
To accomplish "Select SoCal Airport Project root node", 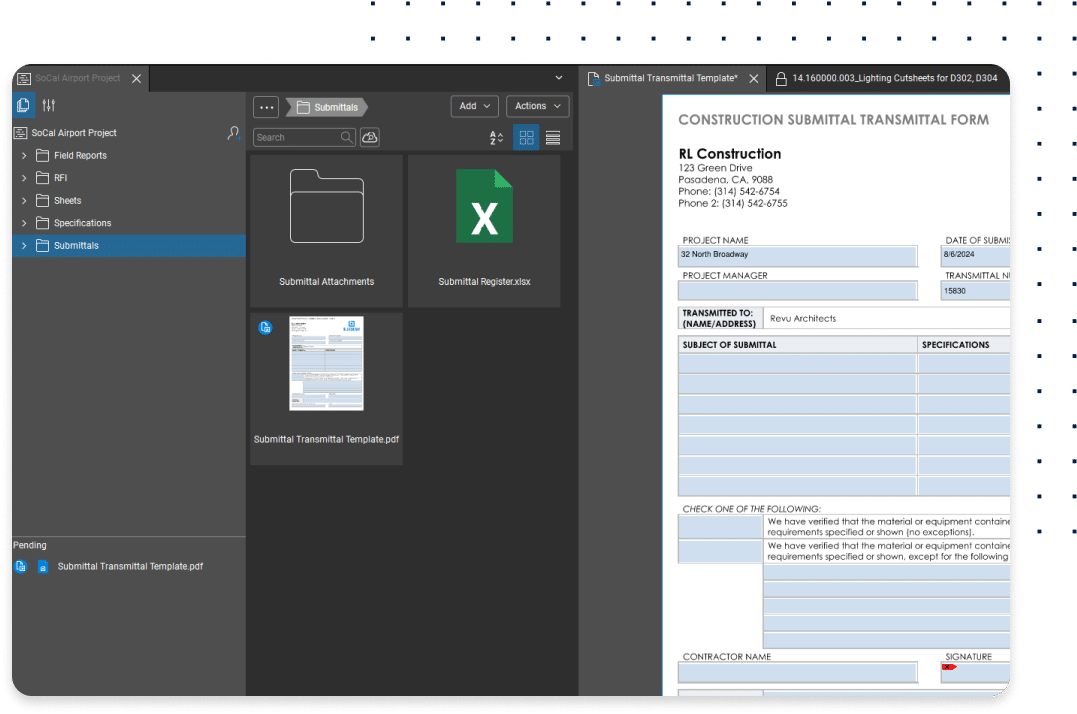I will coord(74,133).
